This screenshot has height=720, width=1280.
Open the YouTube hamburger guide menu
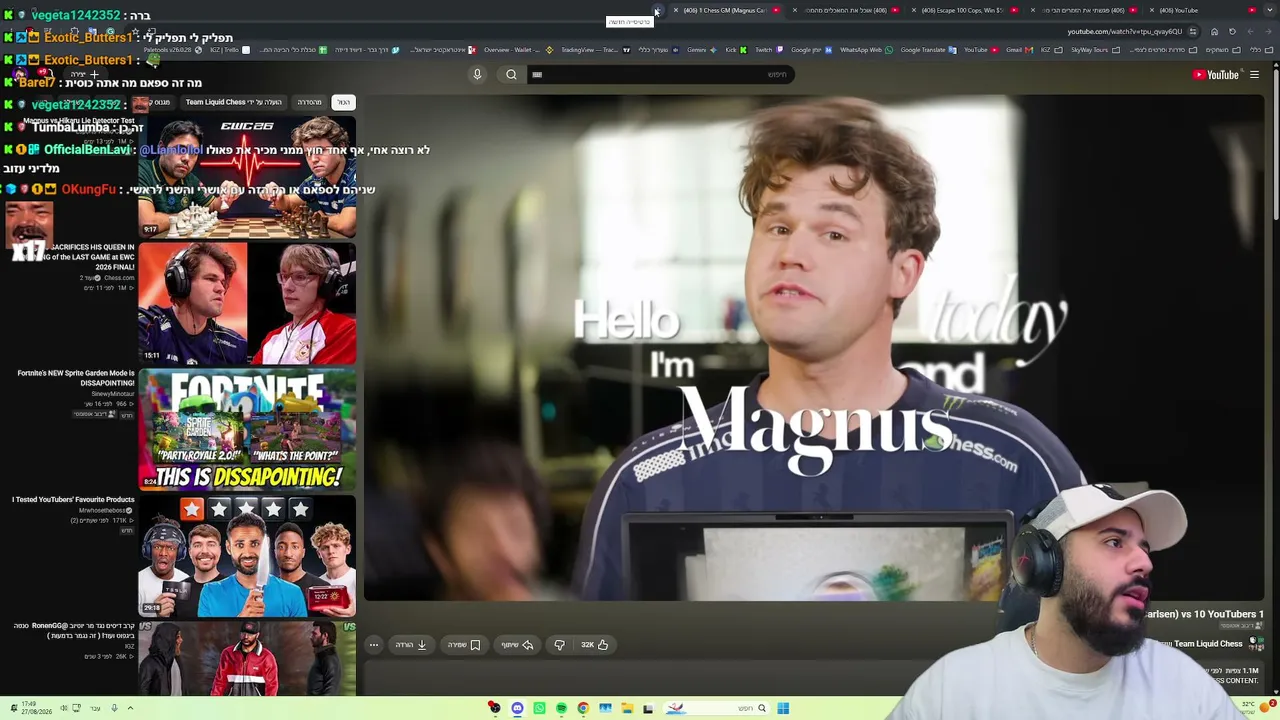click(x=1254, y=74)
